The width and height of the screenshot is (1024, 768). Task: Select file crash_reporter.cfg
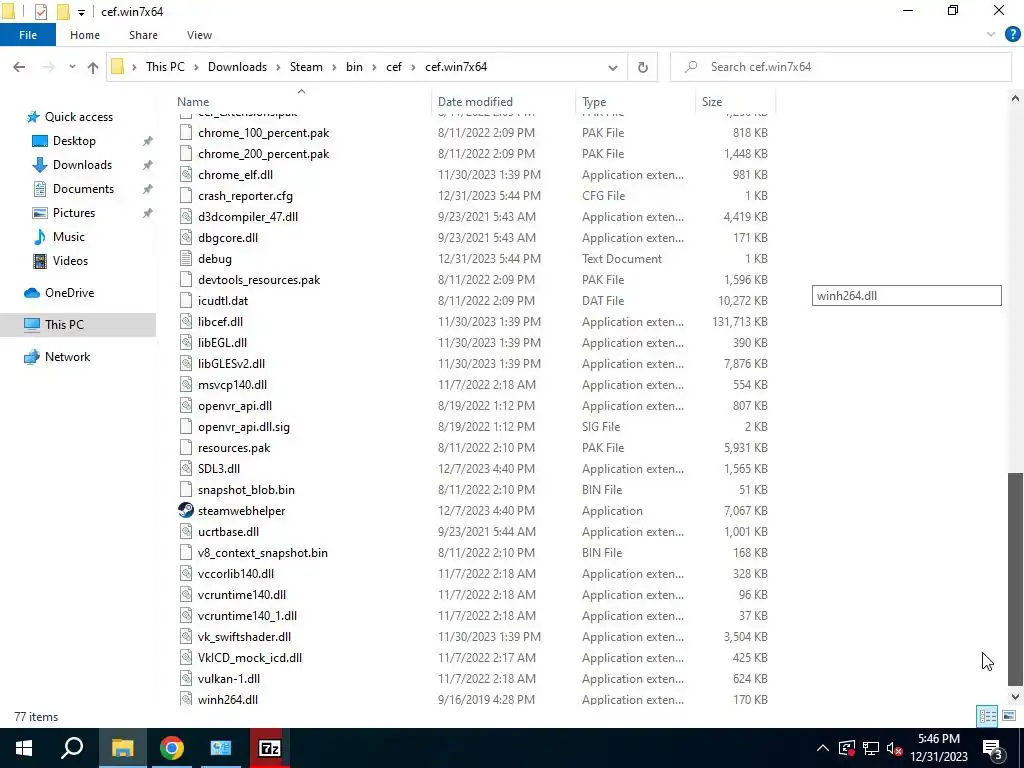coord(245,196)
